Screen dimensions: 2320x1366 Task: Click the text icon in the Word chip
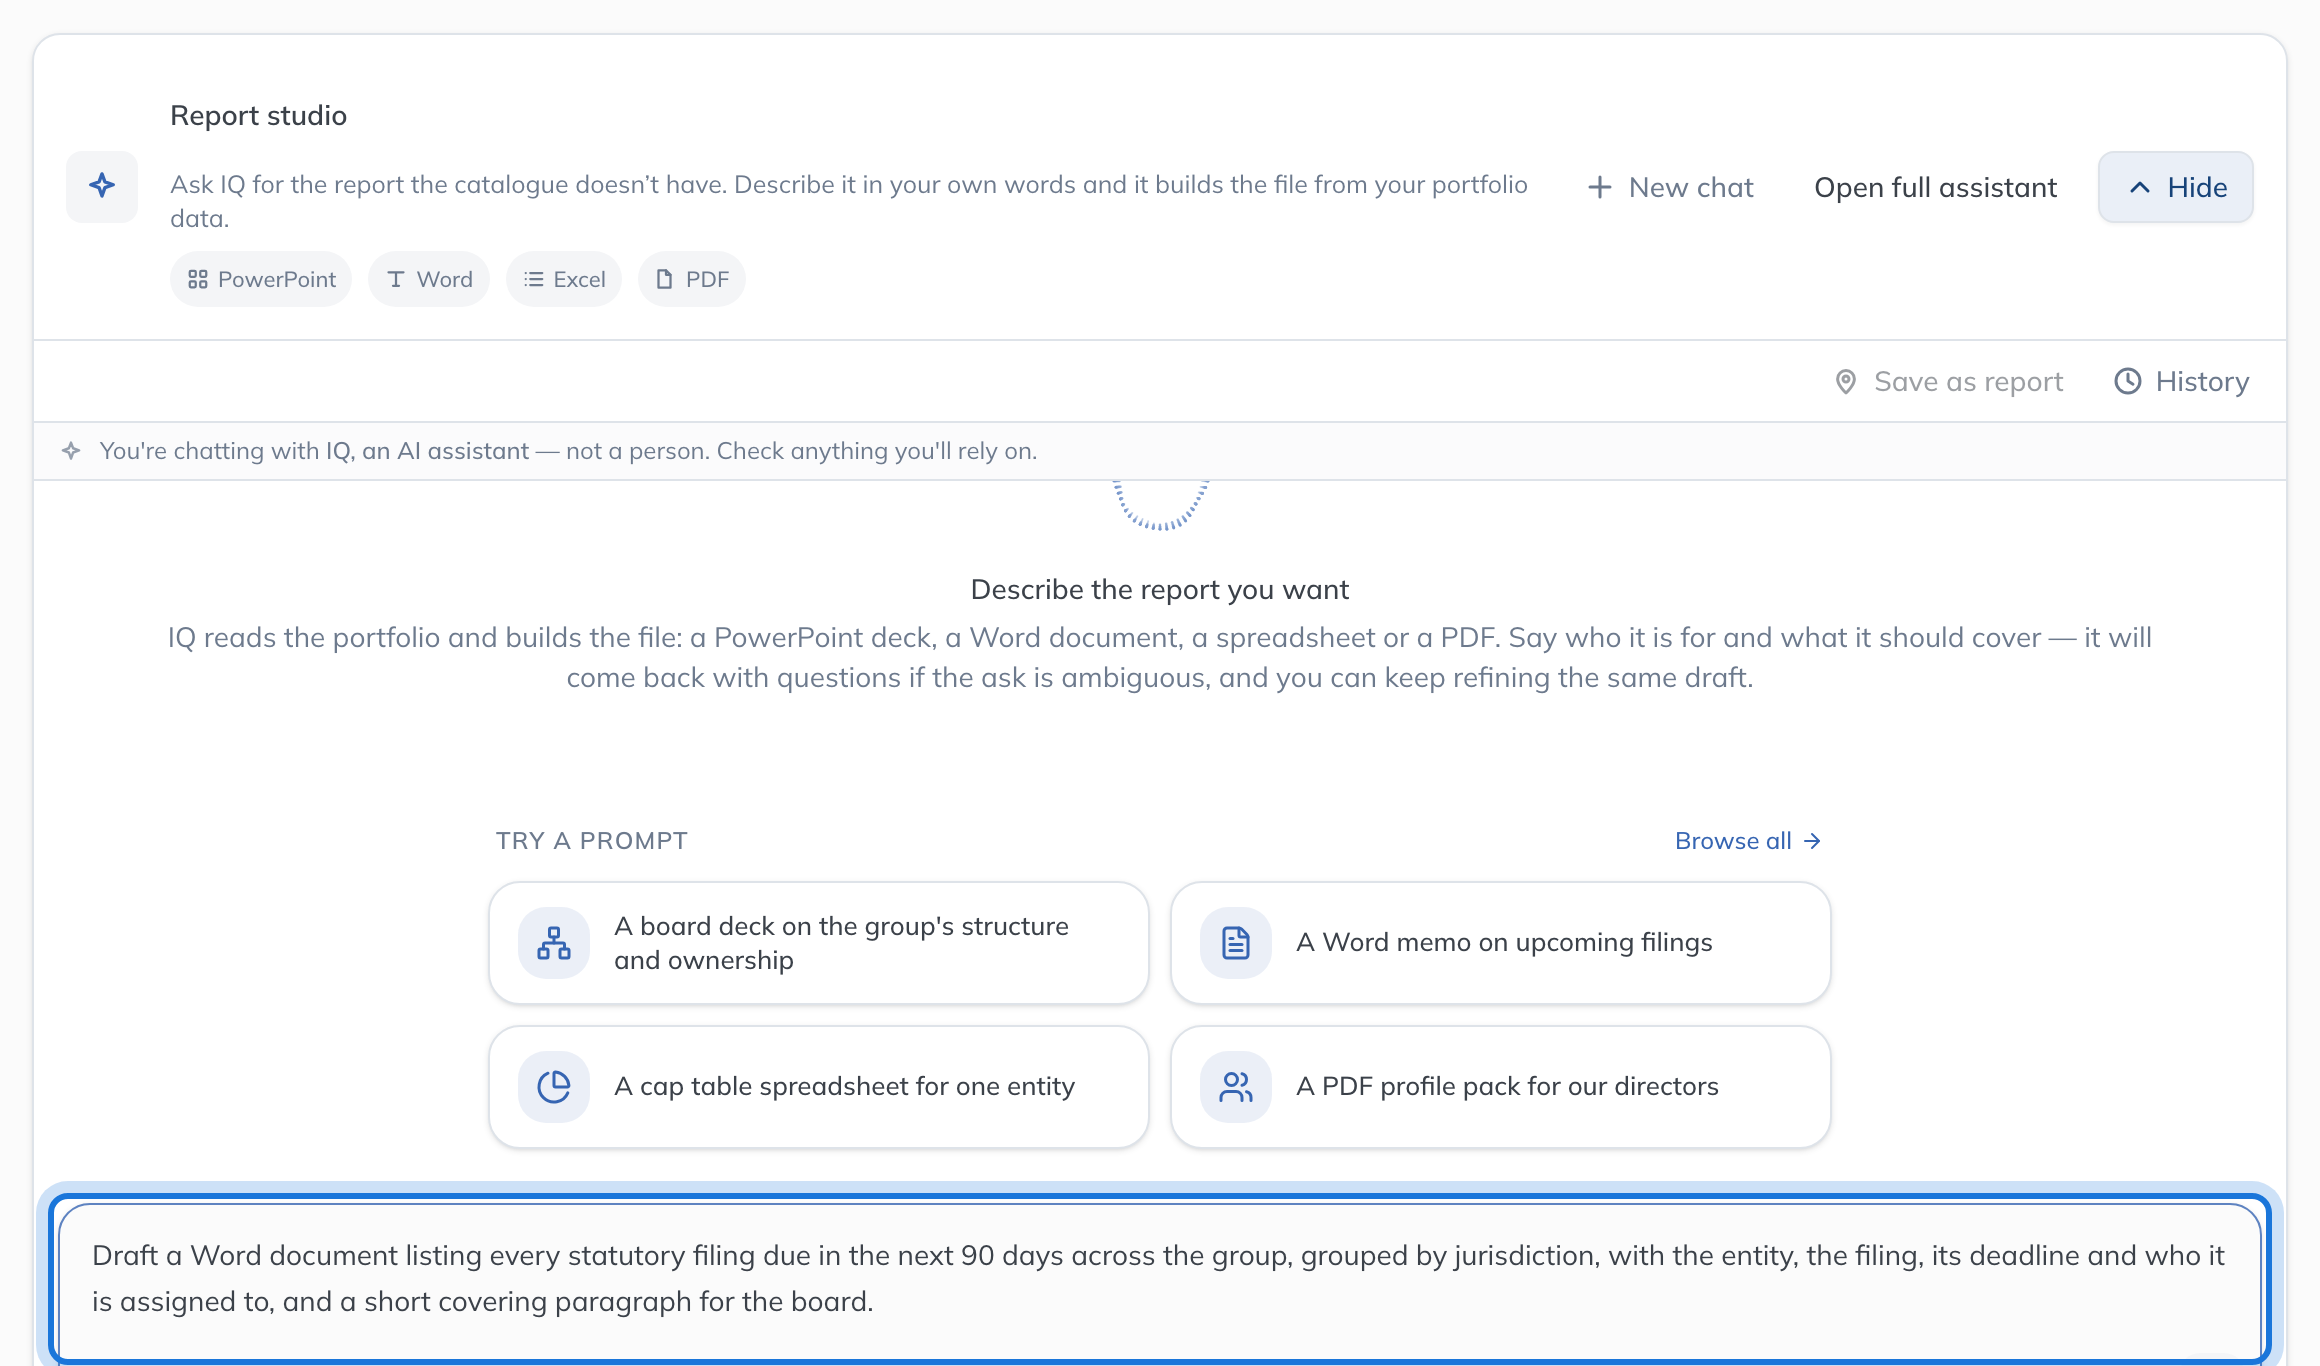tap(396, 279)
